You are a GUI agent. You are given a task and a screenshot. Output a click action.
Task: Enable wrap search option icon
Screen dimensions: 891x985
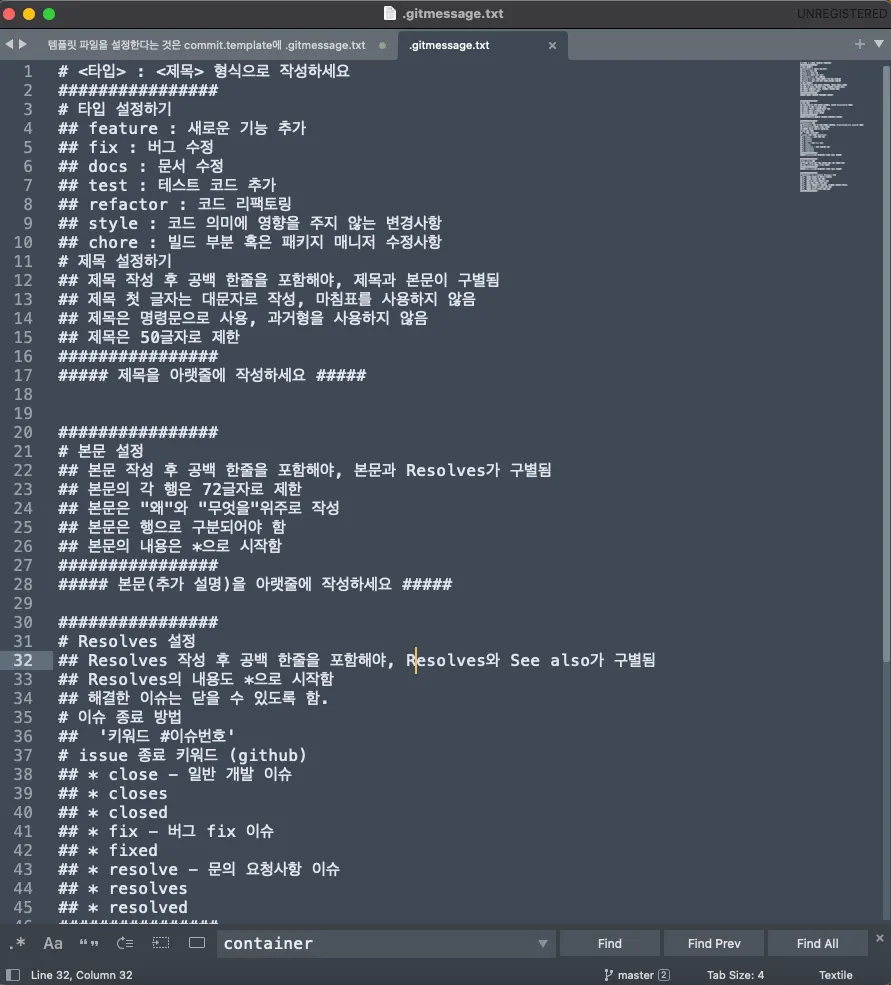(x=125, y=943)
